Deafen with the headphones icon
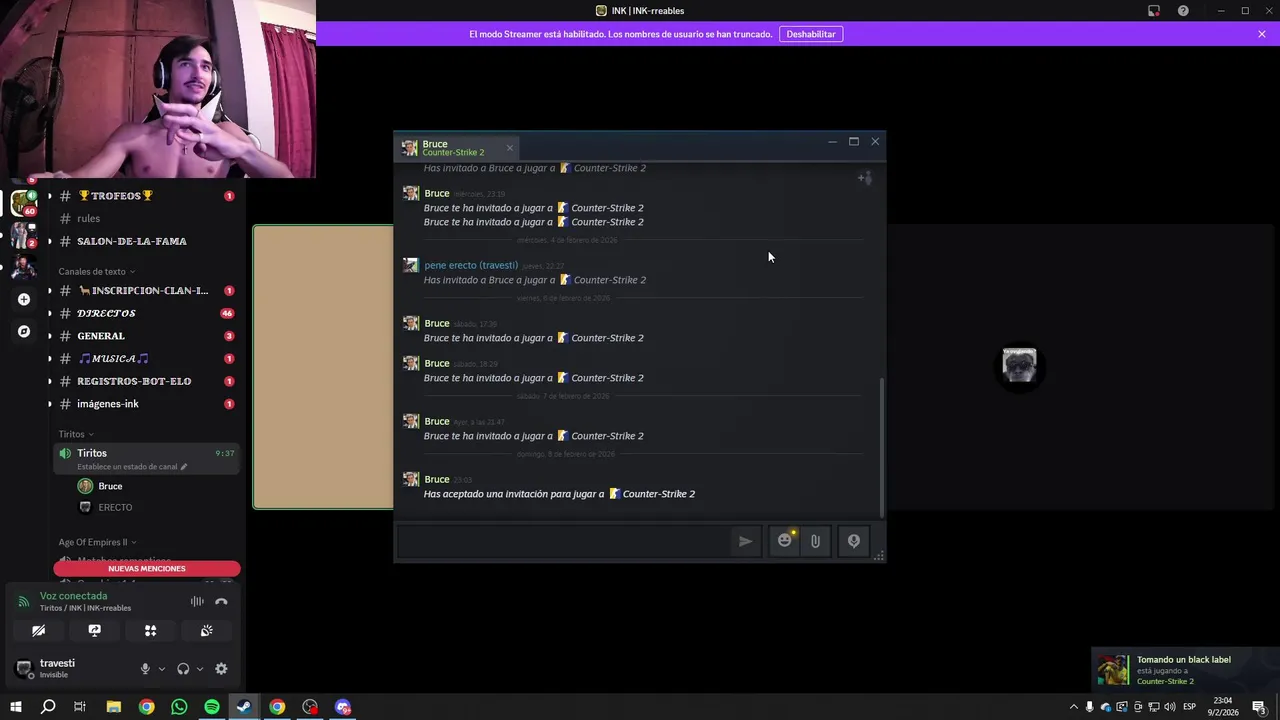Screen dimensions: 1280x720 [x=183, y=669]
